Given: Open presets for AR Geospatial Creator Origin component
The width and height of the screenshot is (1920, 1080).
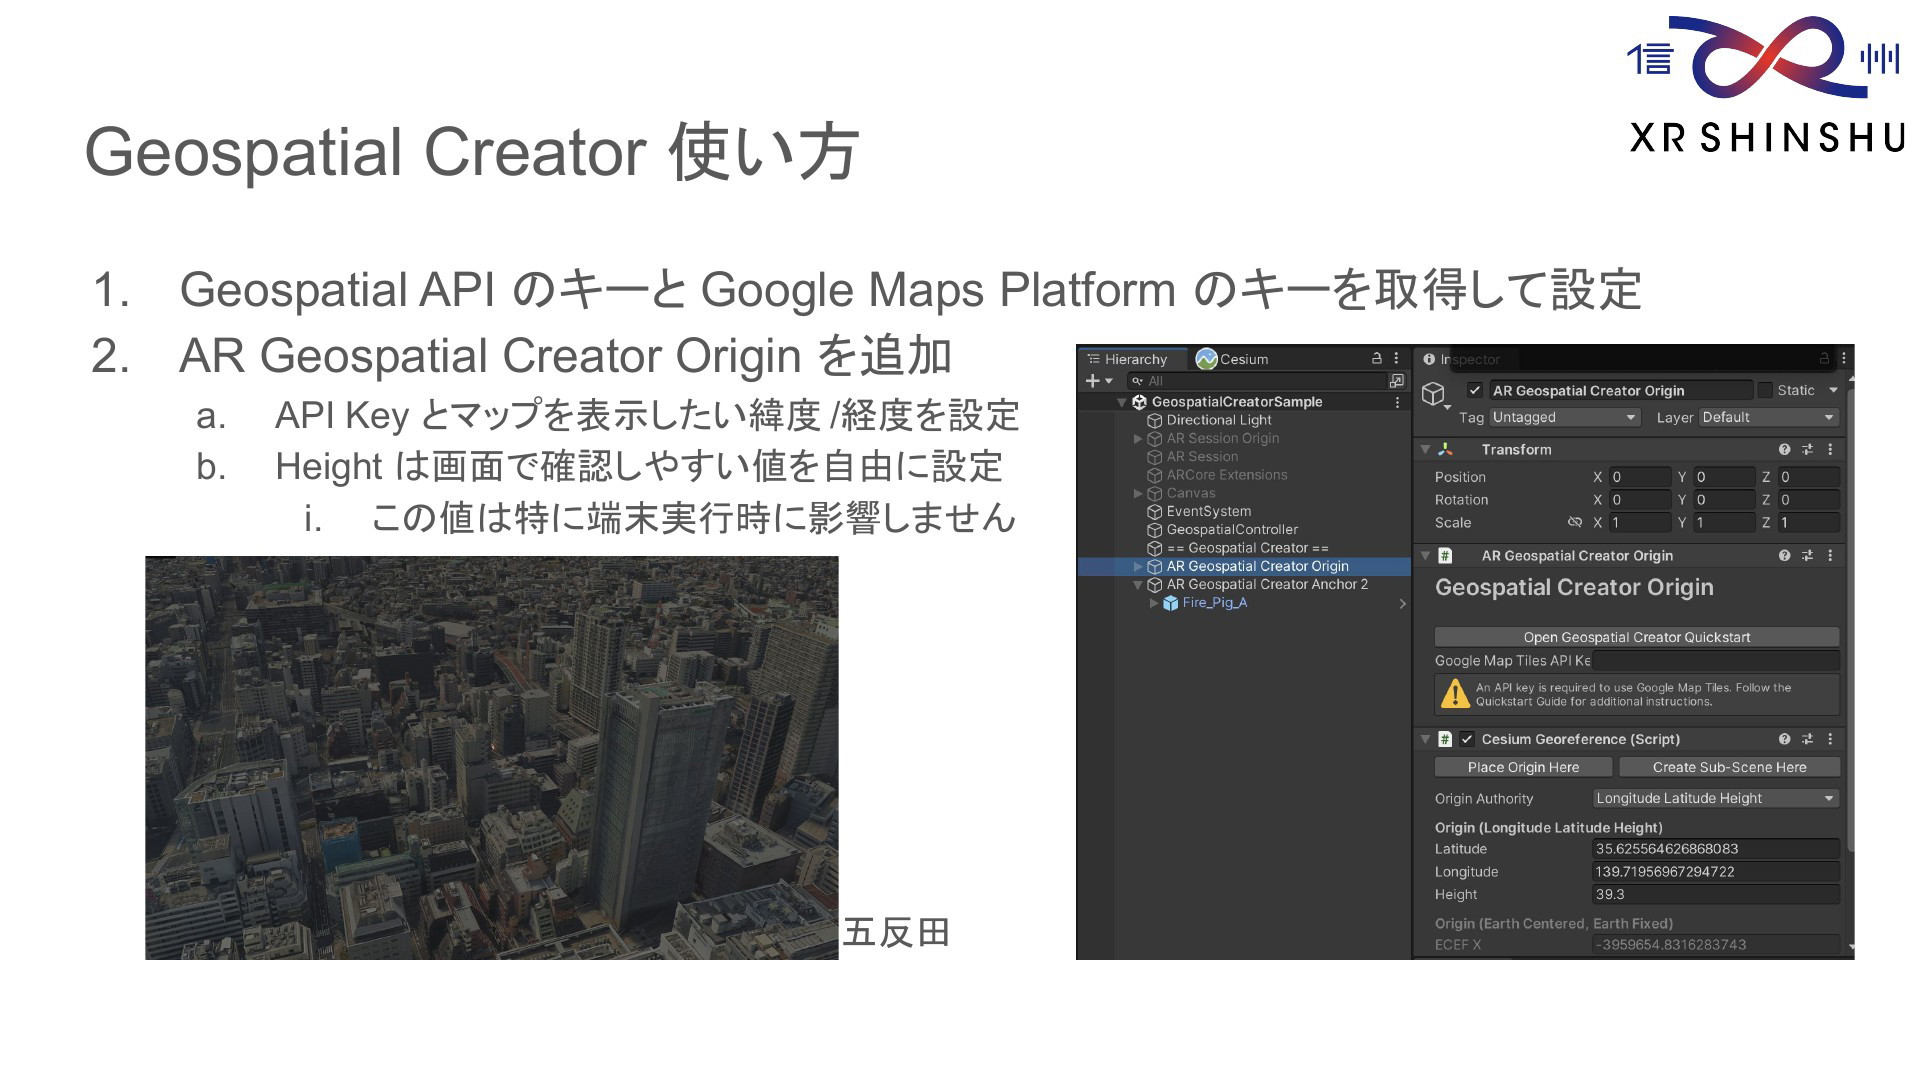Looking at the screenshot, I should (1807, 556).
